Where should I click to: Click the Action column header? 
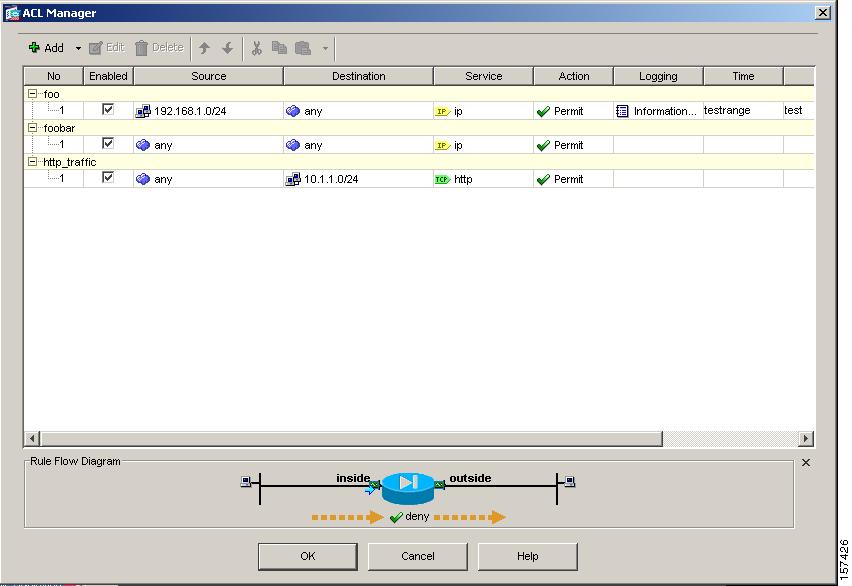click(x=574, y=76)
